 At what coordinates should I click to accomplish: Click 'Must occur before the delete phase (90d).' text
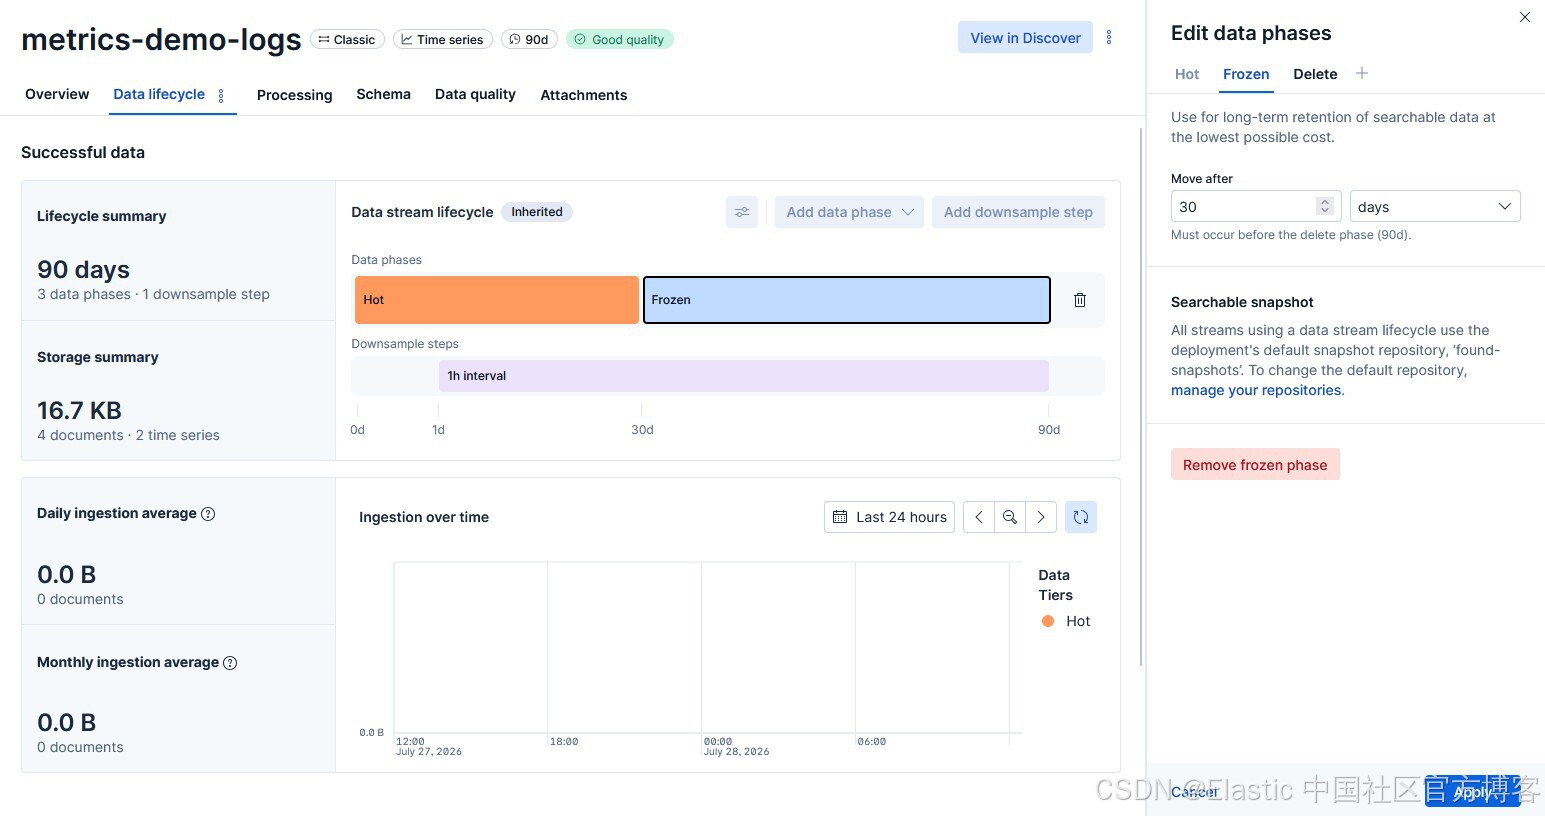click(x=1291, y=235)
